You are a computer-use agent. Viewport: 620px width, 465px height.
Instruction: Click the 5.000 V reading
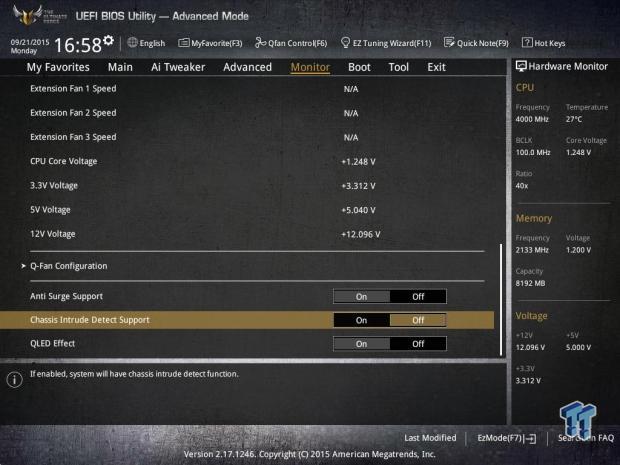coord(578,347)
